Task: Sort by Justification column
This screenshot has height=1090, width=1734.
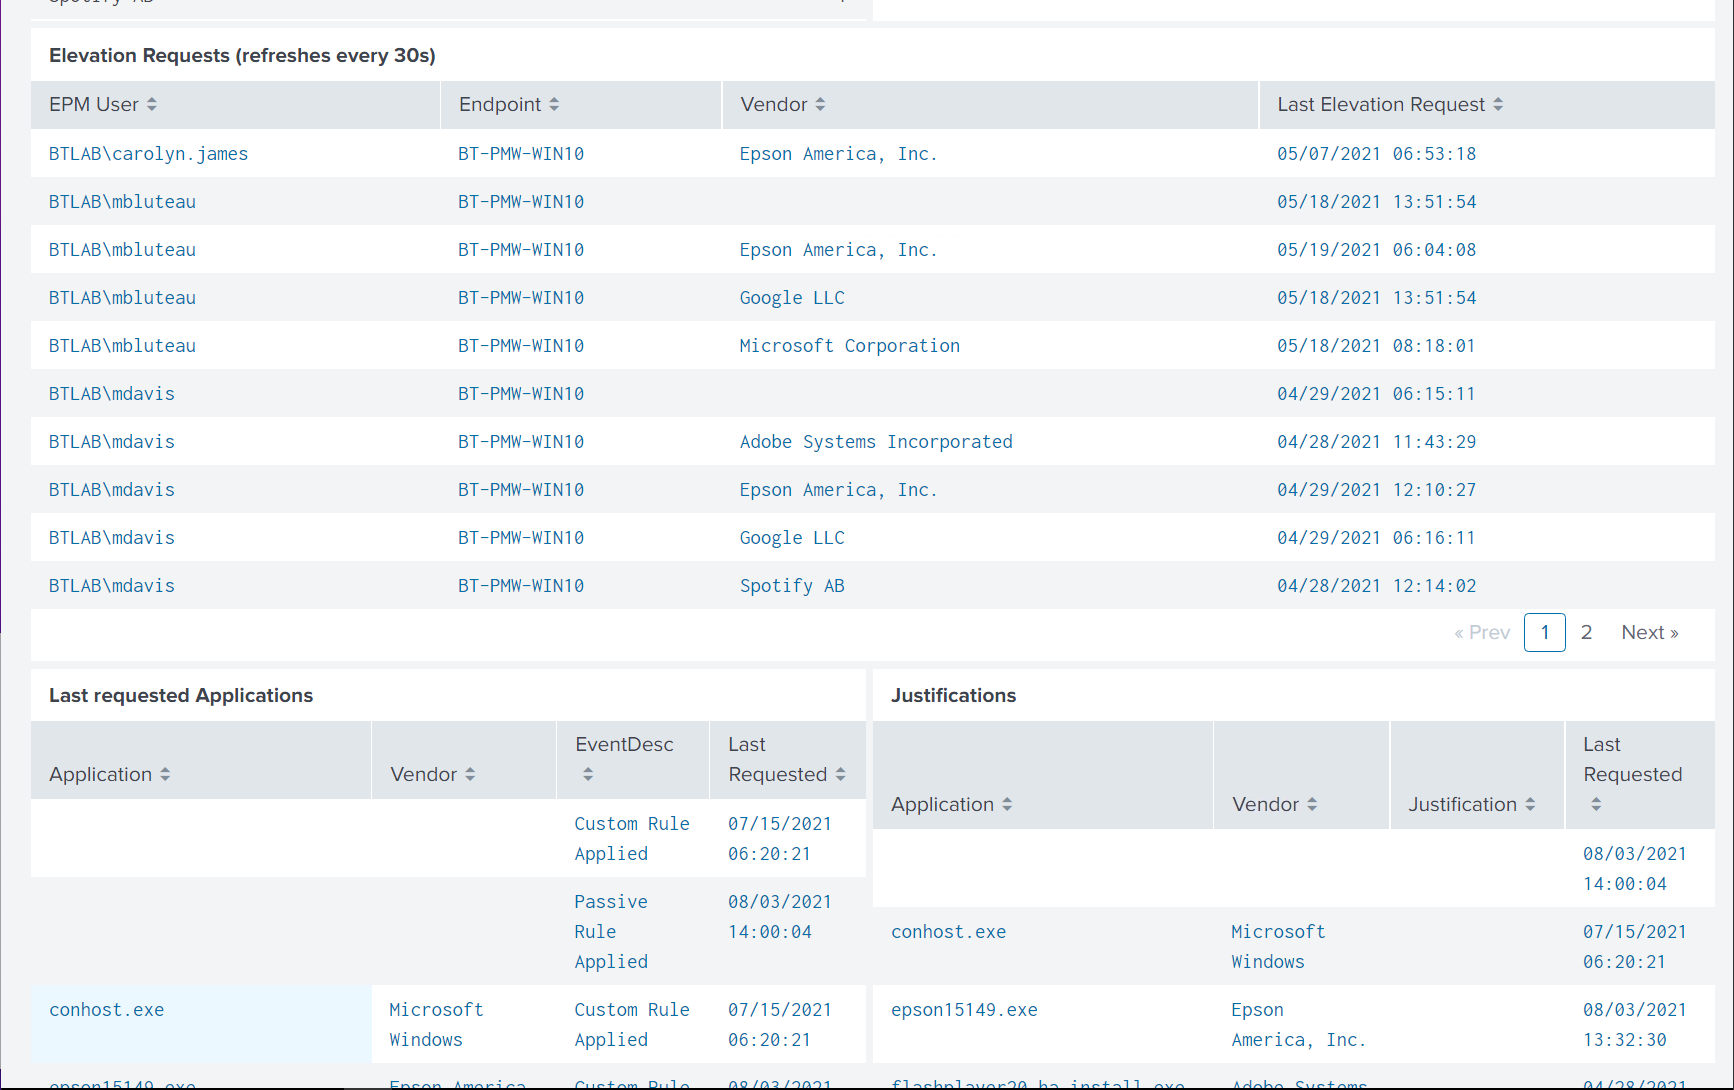Action: pos(1472,804)
